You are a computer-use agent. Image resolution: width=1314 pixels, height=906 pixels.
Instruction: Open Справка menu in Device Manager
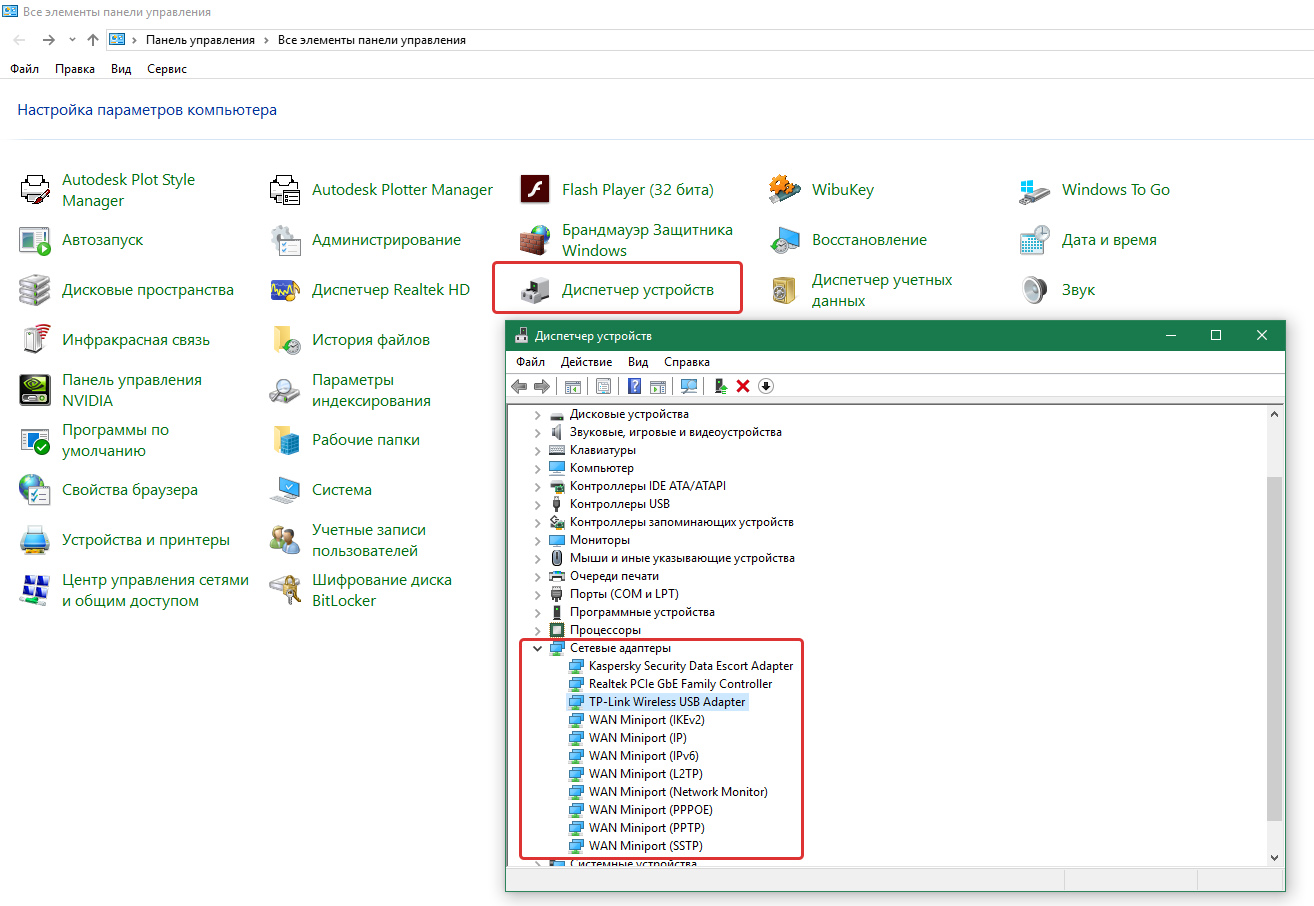point(687,362)
